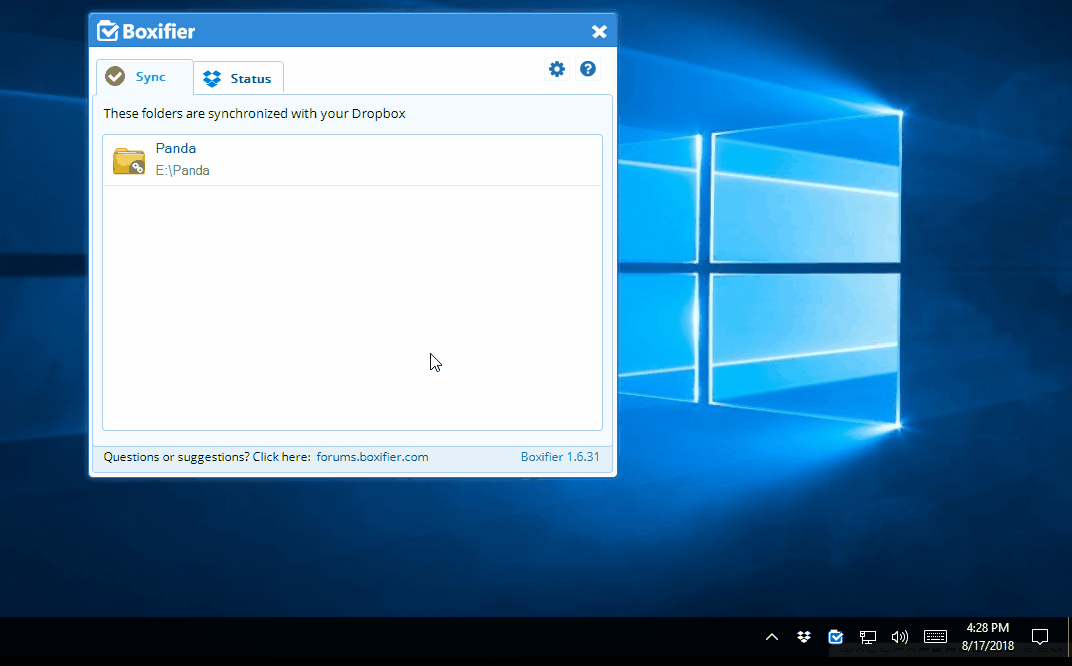Image resolution: width=1072 pixels, height=666 pixels.
Task: Select the E:\Panda path text
Action: coord(183,170)
